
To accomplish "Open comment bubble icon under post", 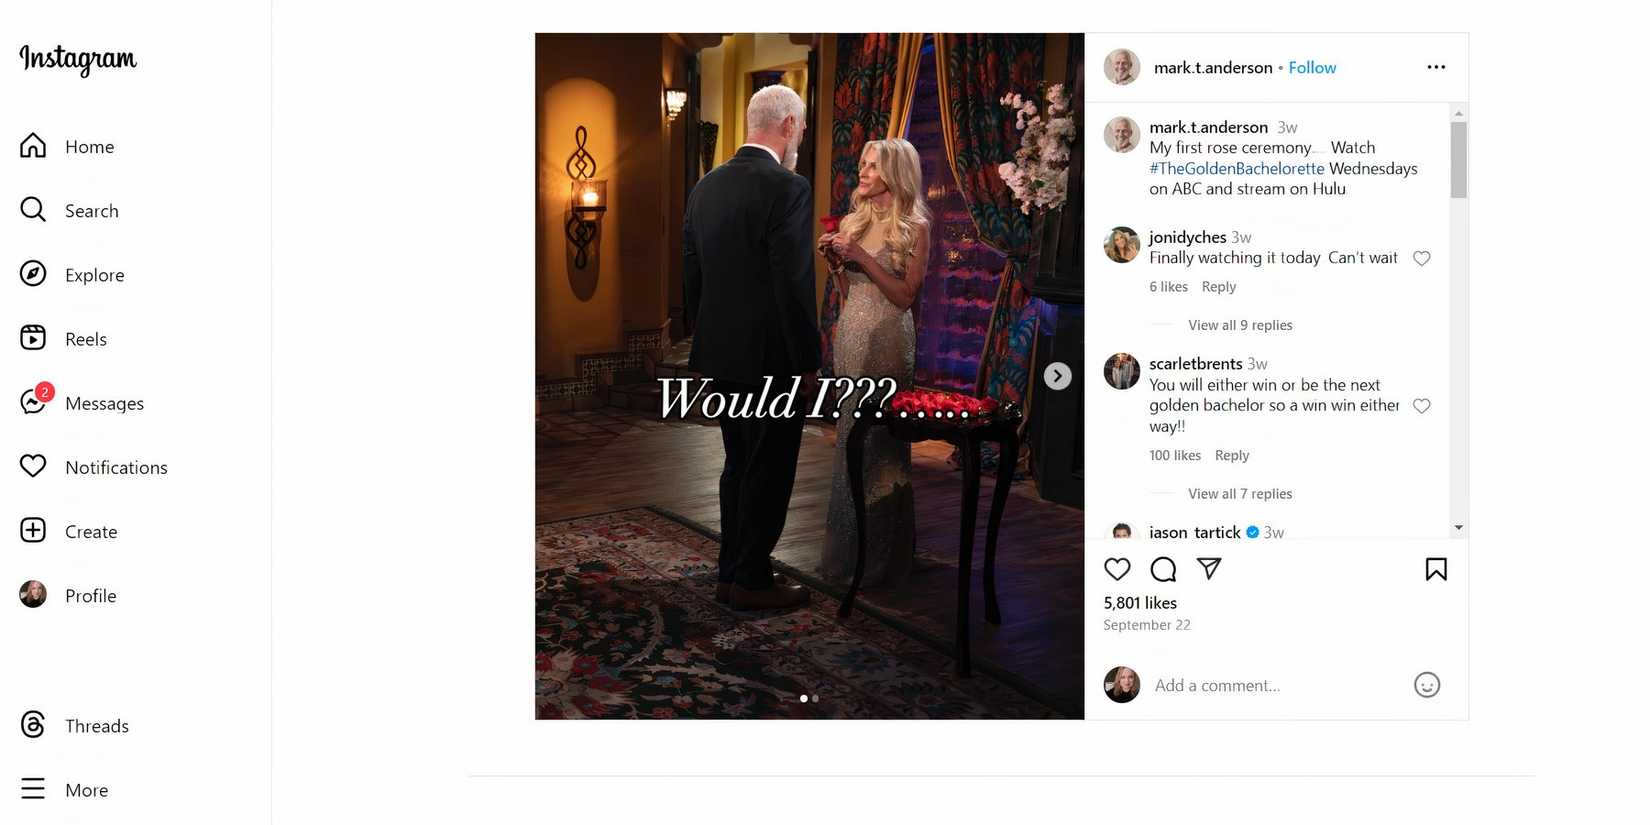I will point(1163,569).
